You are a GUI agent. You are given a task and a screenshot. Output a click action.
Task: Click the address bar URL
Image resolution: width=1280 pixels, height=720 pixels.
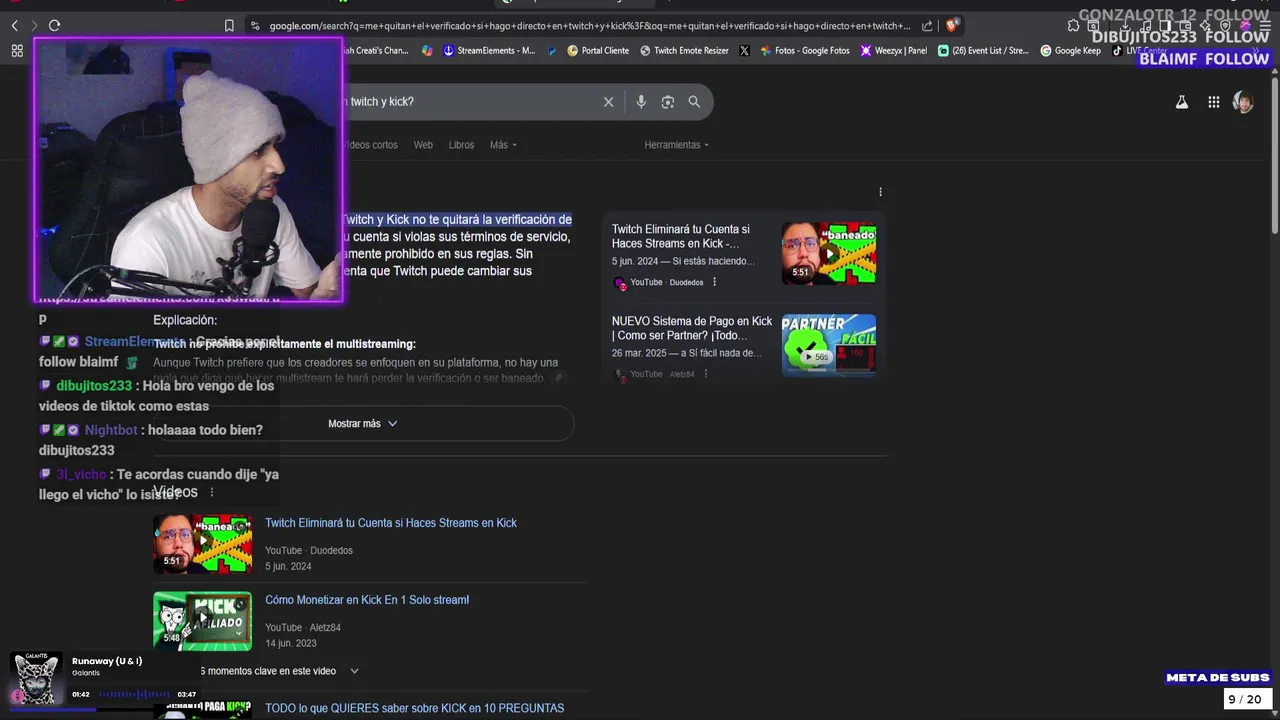[590, 26]
